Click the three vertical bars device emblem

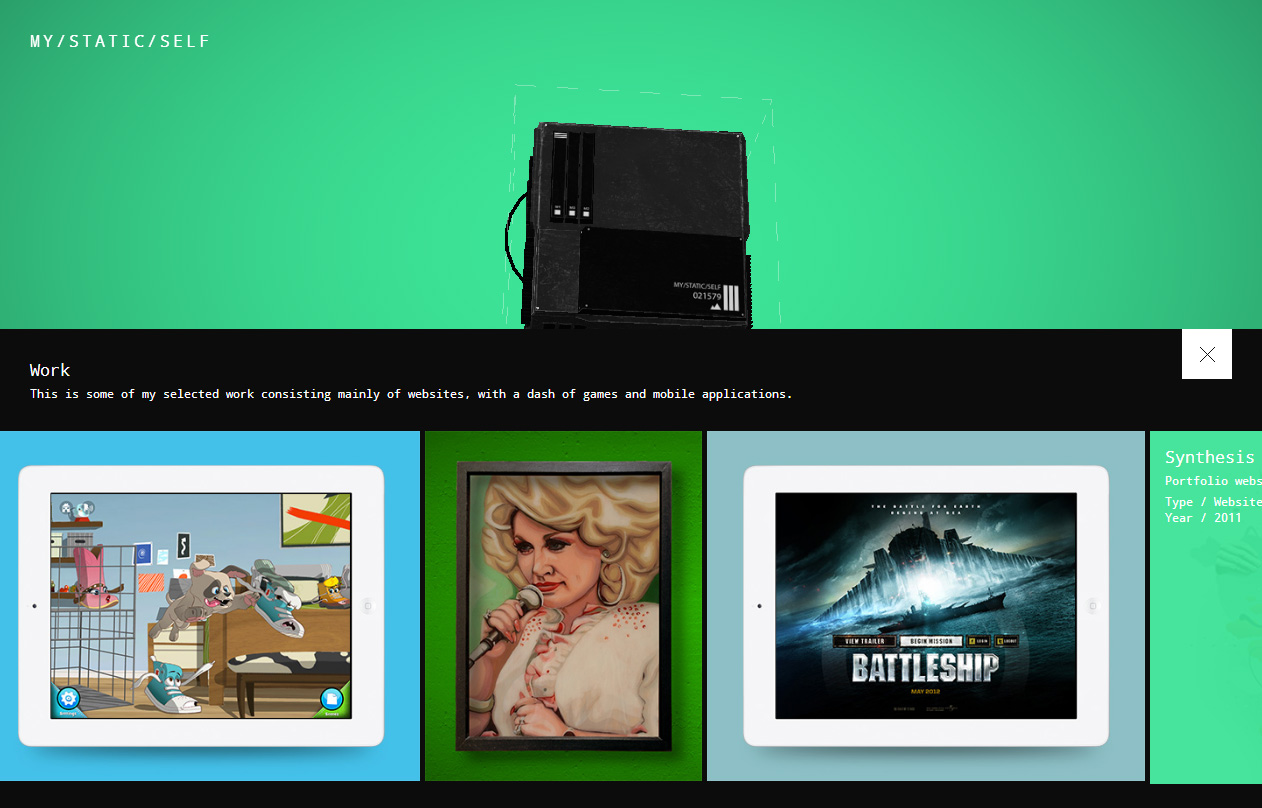pos(731,299)
